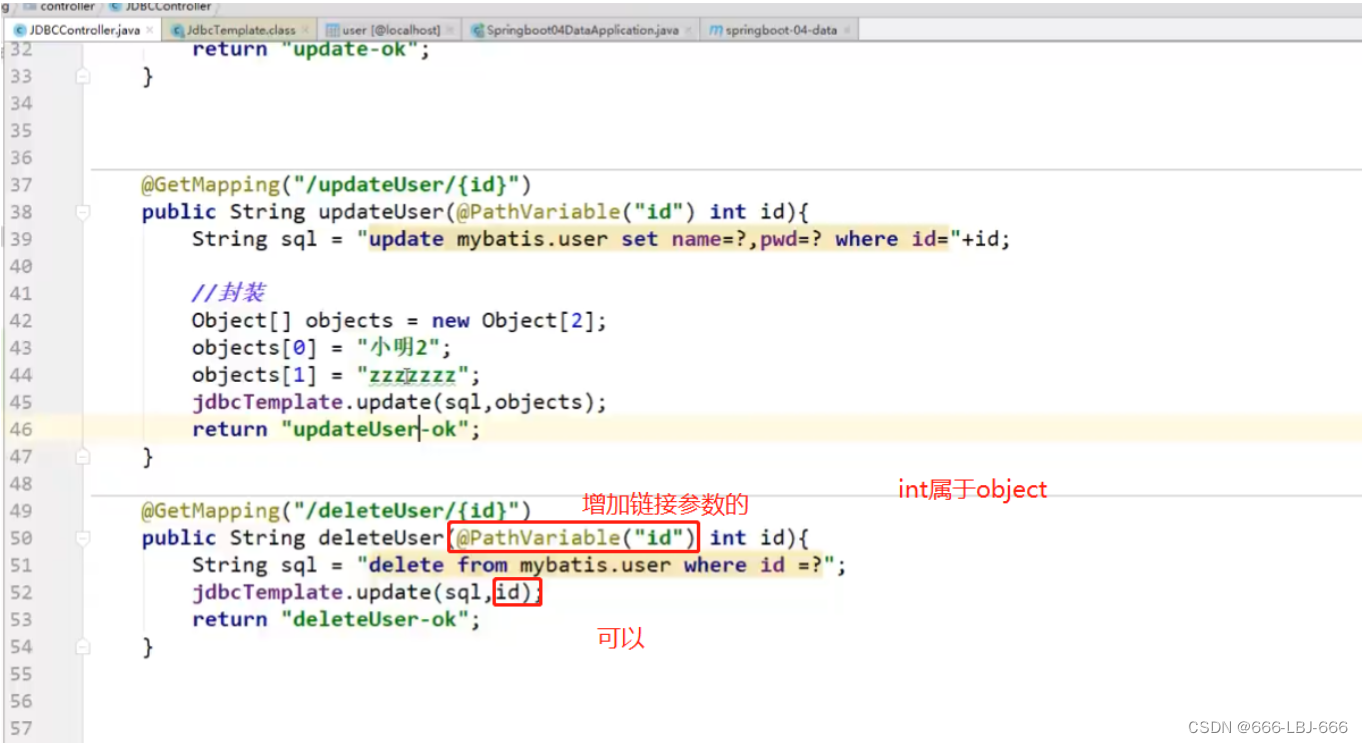Close the JDBCController.java tab
Image resolution: width=1363 pixels, height=743 pixels.
150,30
